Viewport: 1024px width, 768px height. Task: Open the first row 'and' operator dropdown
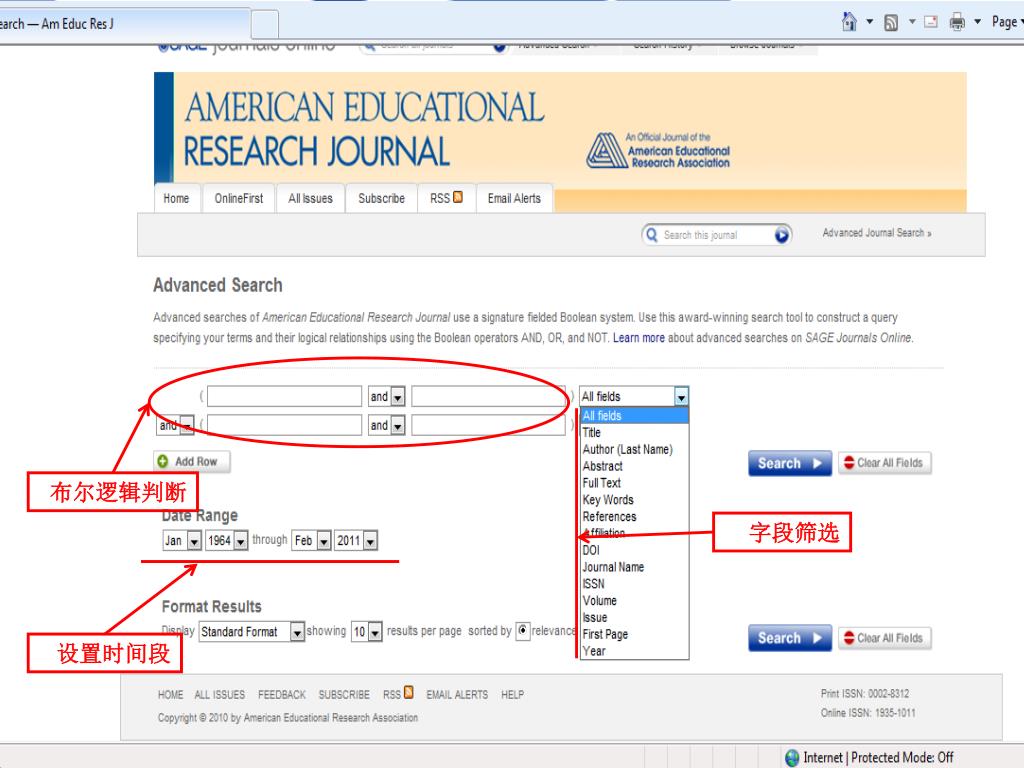pyautogui.click(x=387, y=396)
